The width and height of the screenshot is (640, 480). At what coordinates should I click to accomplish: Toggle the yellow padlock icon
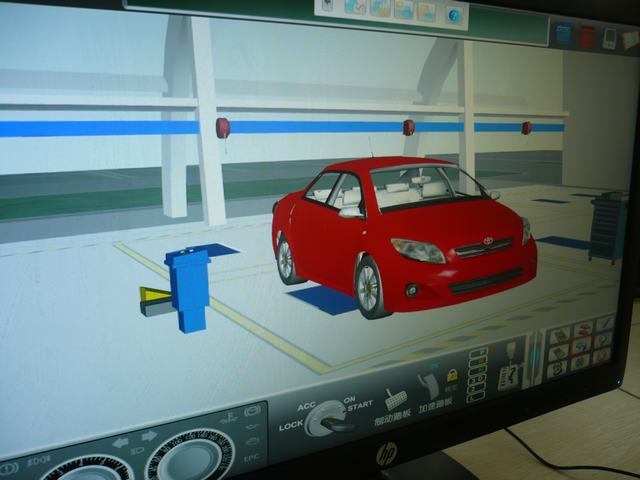coord(452,376)
